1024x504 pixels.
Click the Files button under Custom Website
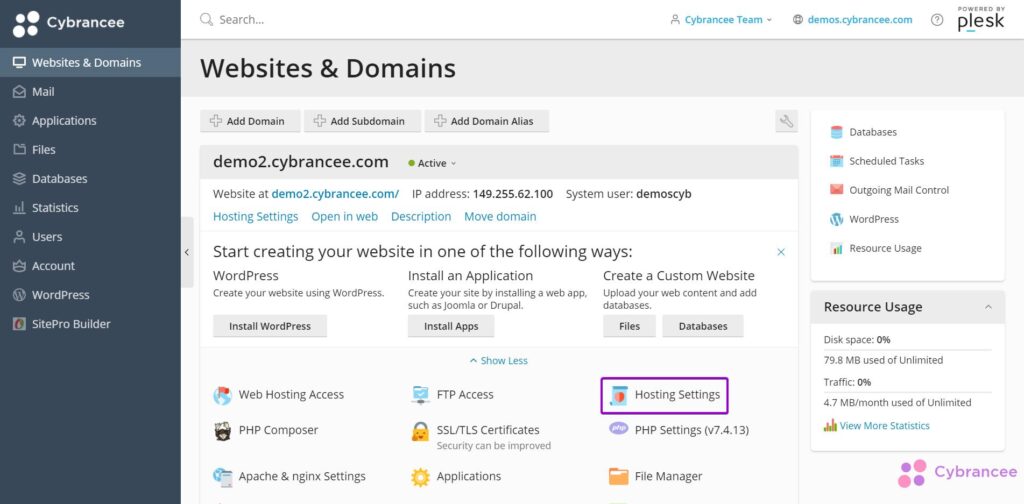pyautogui.click(x=630, y=326)
